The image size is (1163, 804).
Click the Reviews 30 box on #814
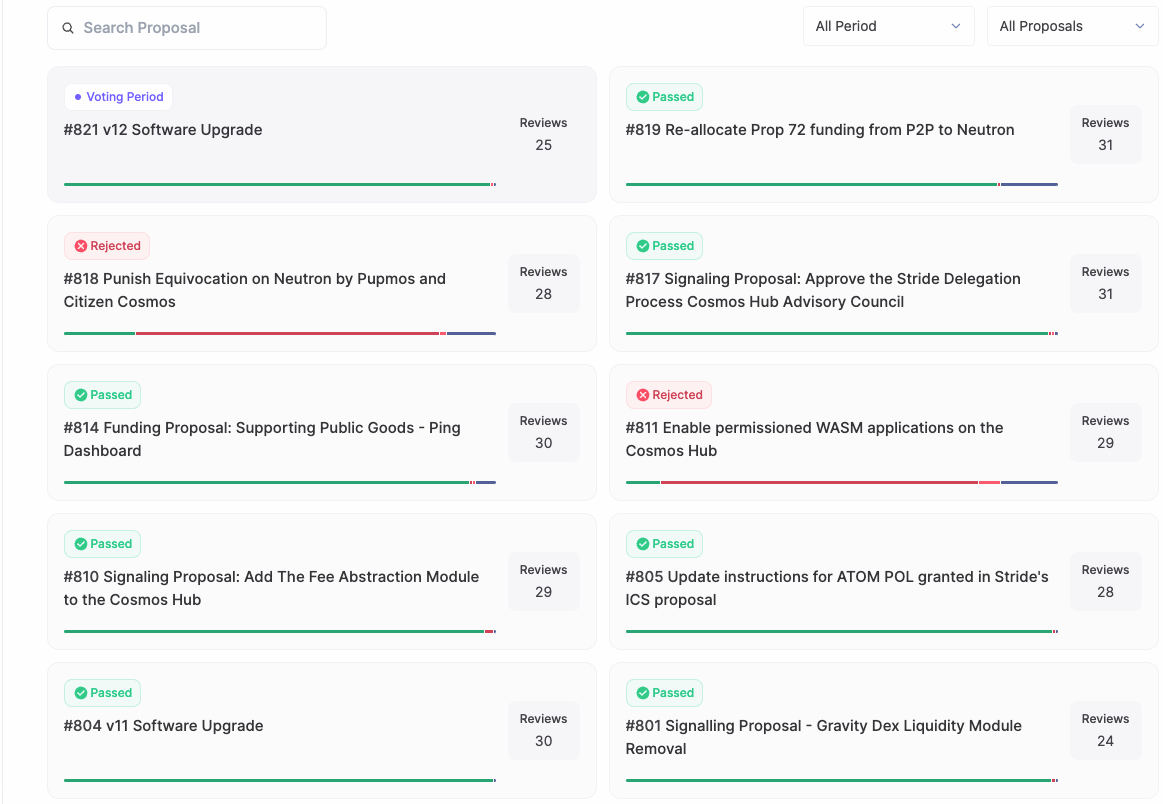click(544, 432)
